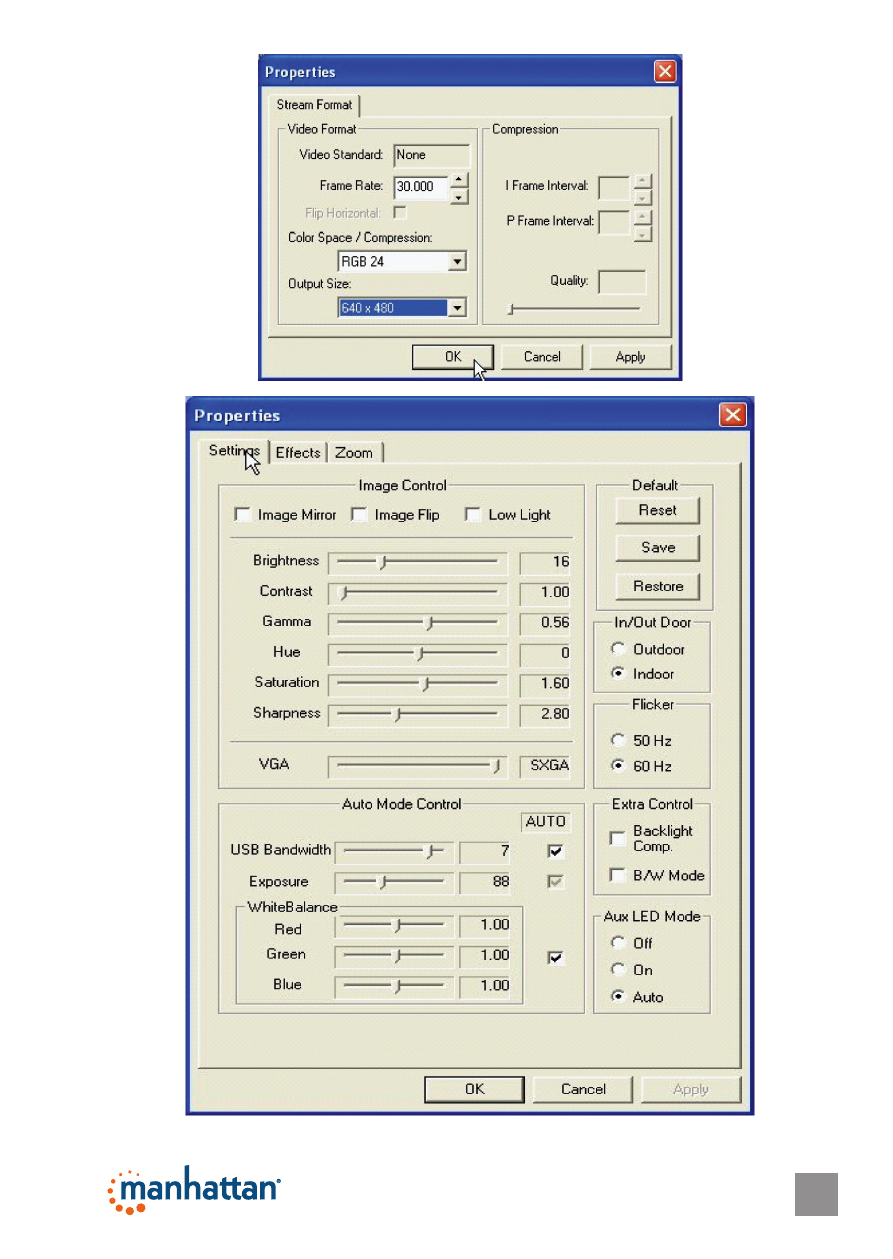
Task: Enable B/W Mode checkbox
Action: pos(618,876)
